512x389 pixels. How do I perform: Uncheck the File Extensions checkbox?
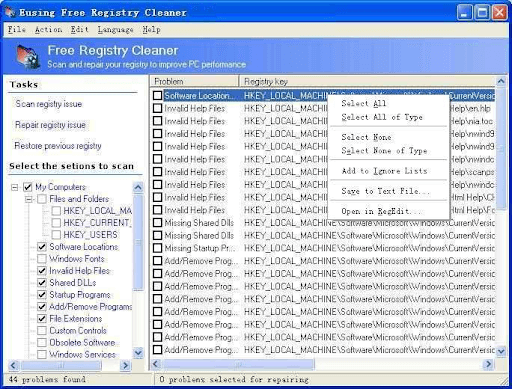42,319
